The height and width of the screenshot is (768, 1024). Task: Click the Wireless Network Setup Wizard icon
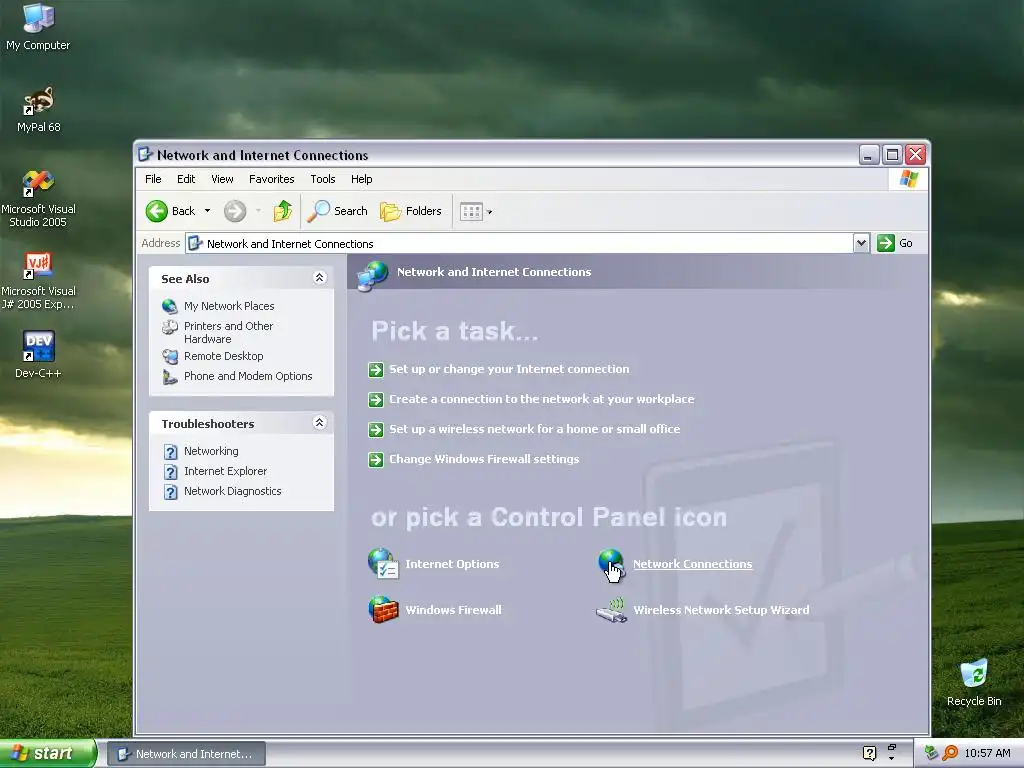point(612,610)
